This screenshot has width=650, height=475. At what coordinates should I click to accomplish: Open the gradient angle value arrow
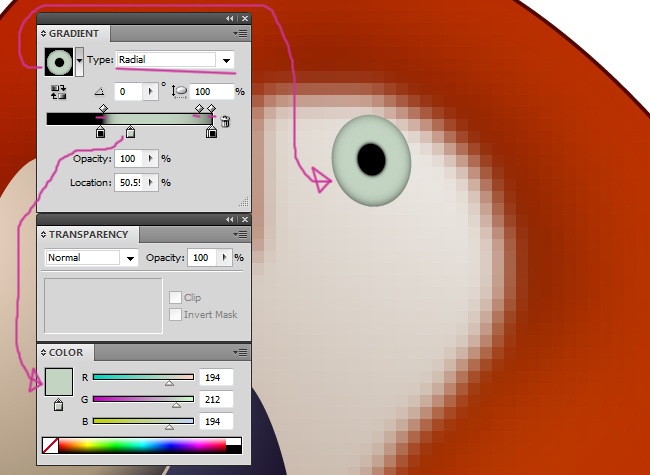tap(151, 91)
